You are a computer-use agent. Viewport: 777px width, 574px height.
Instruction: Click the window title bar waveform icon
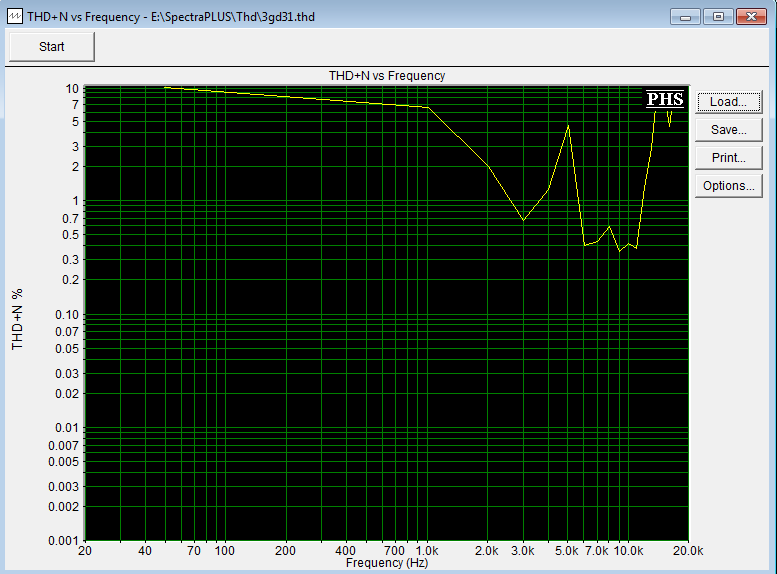(14, 16)
